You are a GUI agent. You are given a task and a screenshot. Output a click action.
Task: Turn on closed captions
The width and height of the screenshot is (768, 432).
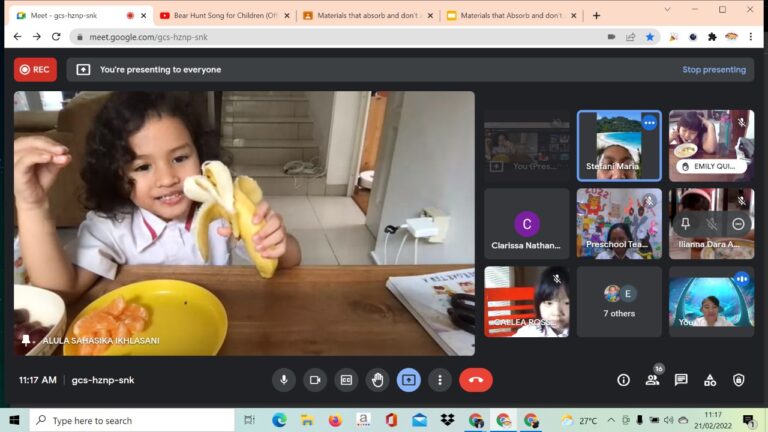[x=346, y=380]
